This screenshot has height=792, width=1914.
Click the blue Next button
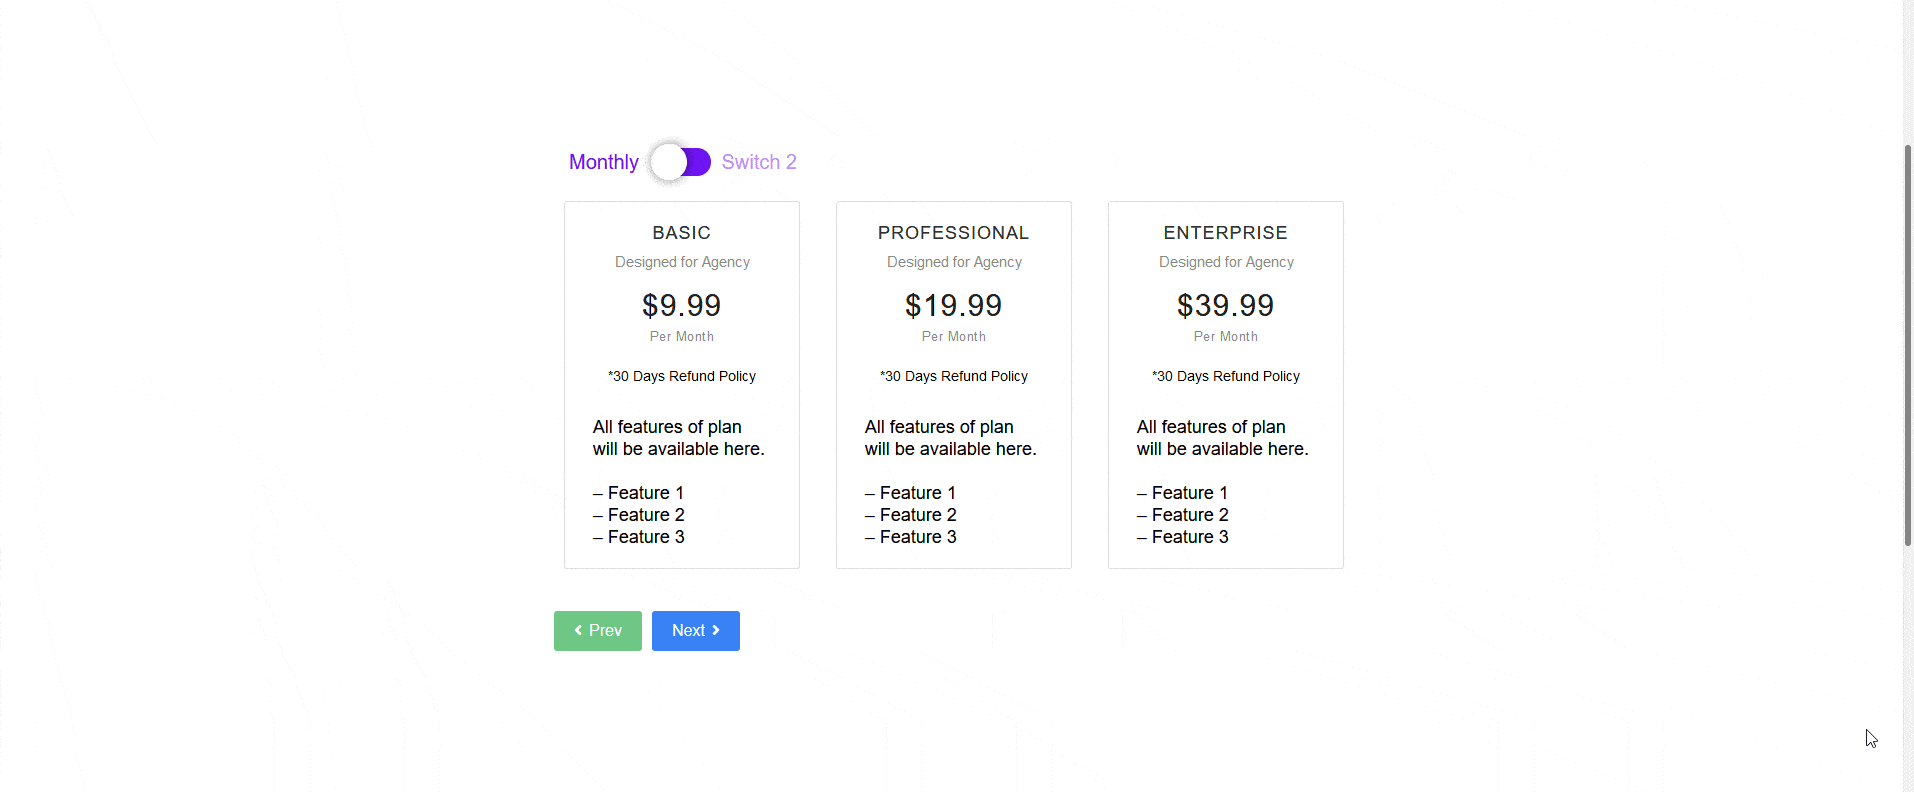click(x=696, y=631)
